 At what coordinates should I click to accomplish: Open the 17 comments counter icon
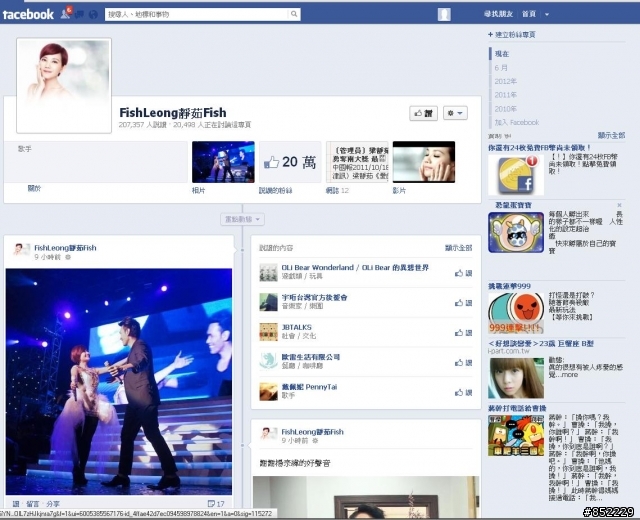pos(216,504)
